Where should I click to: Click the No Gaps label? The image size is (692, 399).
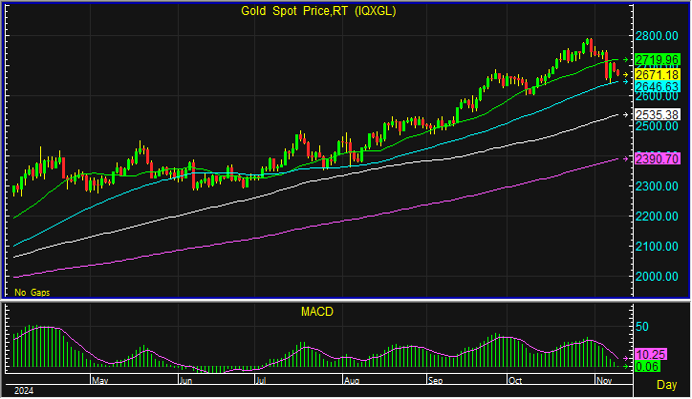coord(32,292)
